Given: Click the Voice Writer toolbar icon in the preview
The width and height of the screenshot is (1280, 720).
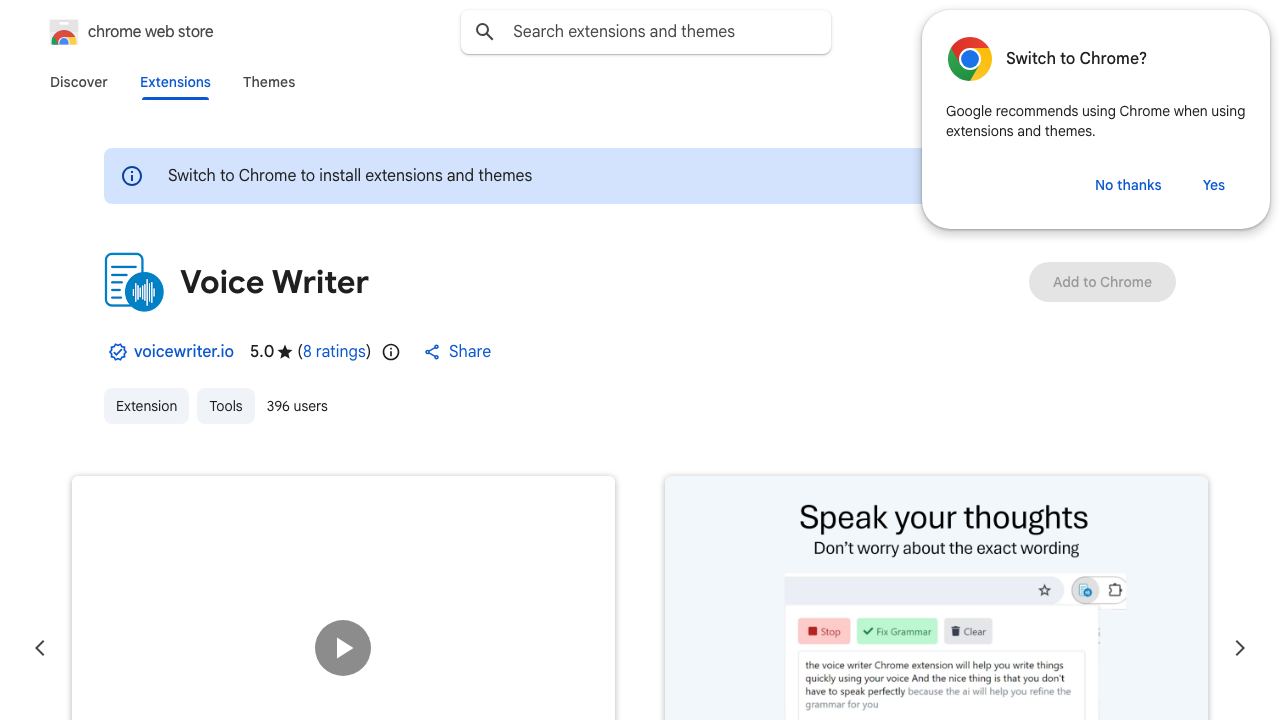Looking at the screenshot, I should tap(1085, 590).
